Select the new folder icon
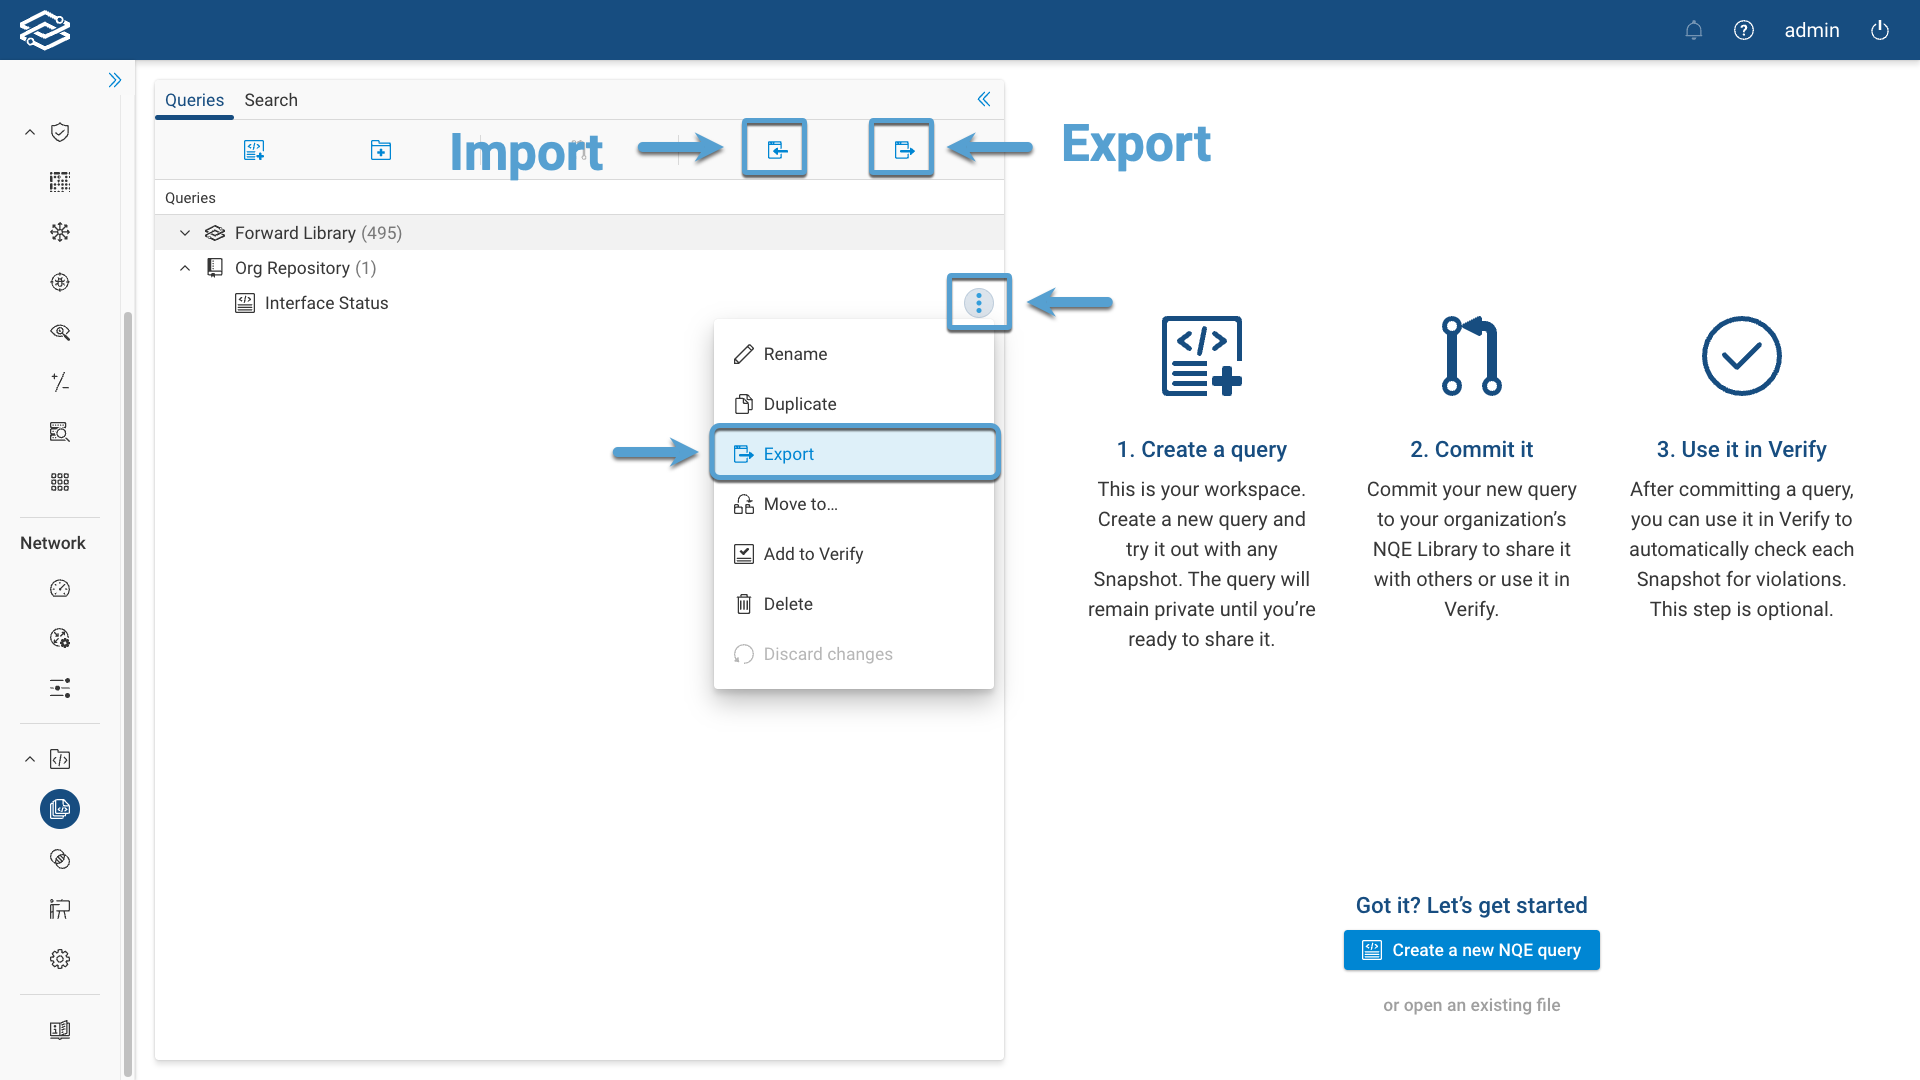The width and height of the screenshot is (1920, 1080). coord(380,149)
